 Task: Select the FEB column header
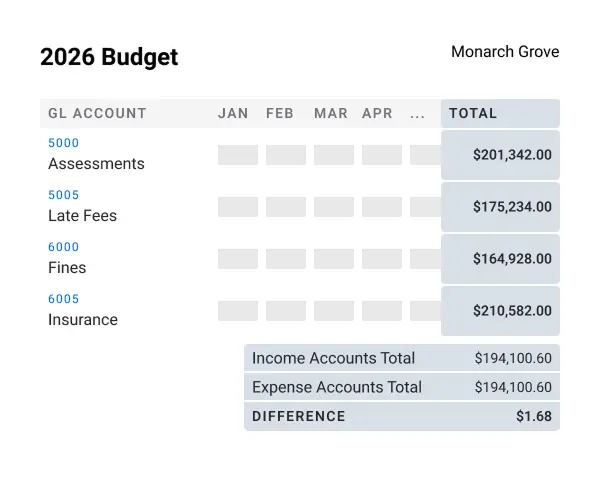pos(280,114)
